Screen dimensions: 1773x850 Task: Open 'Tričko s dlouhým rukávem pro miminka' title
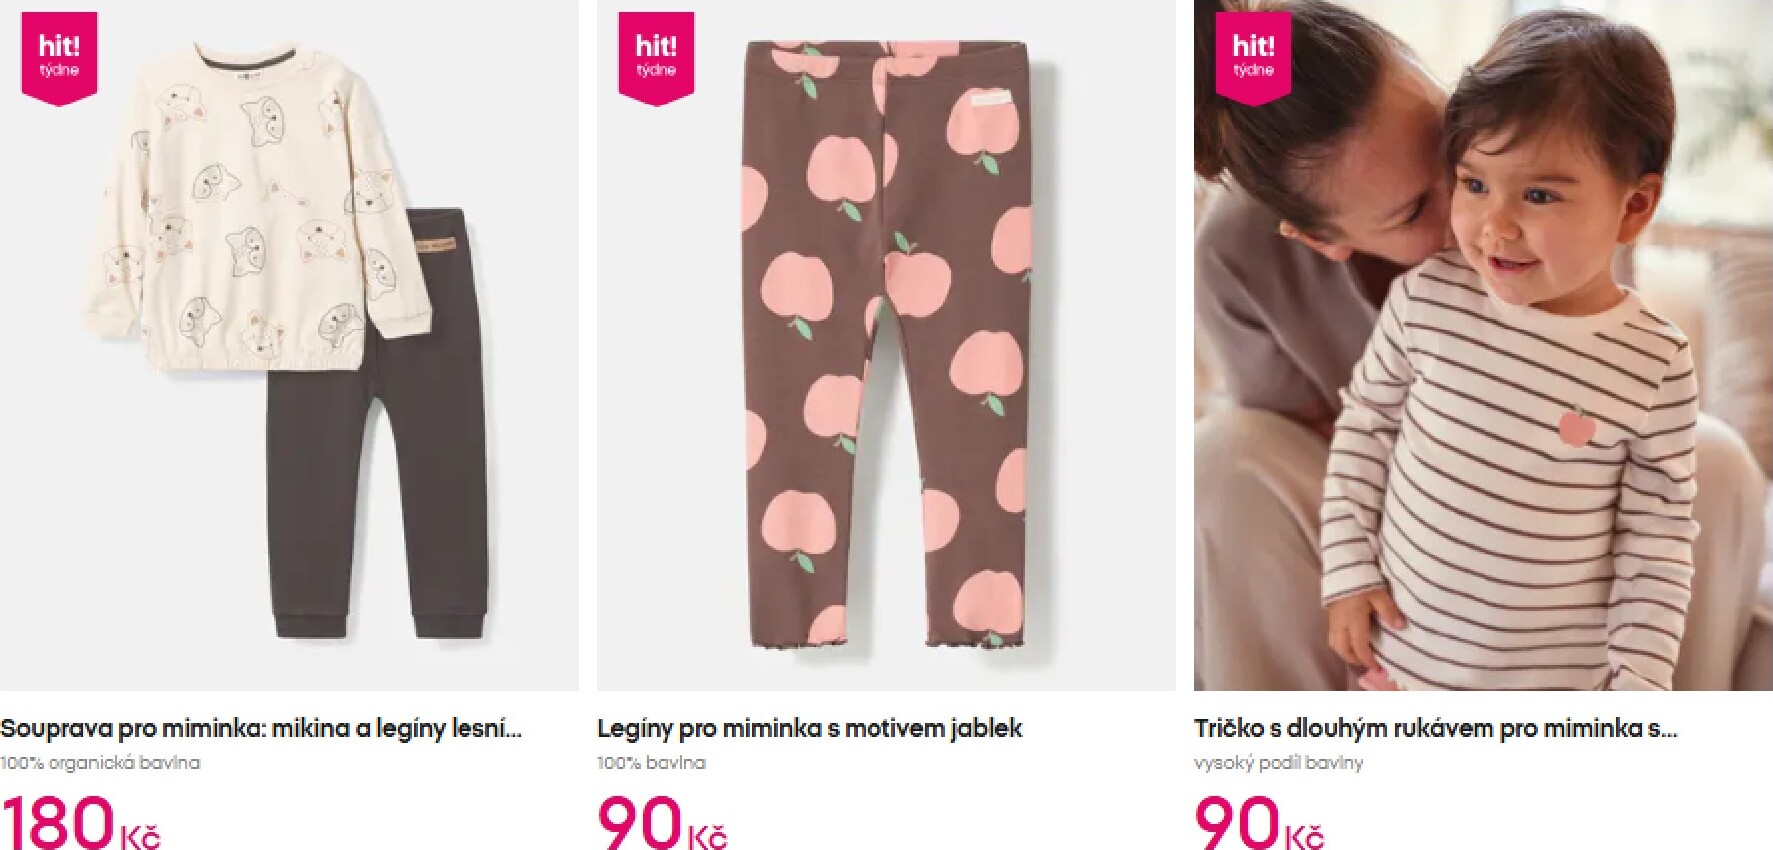pyautogui.click(x=1435, y=728)
